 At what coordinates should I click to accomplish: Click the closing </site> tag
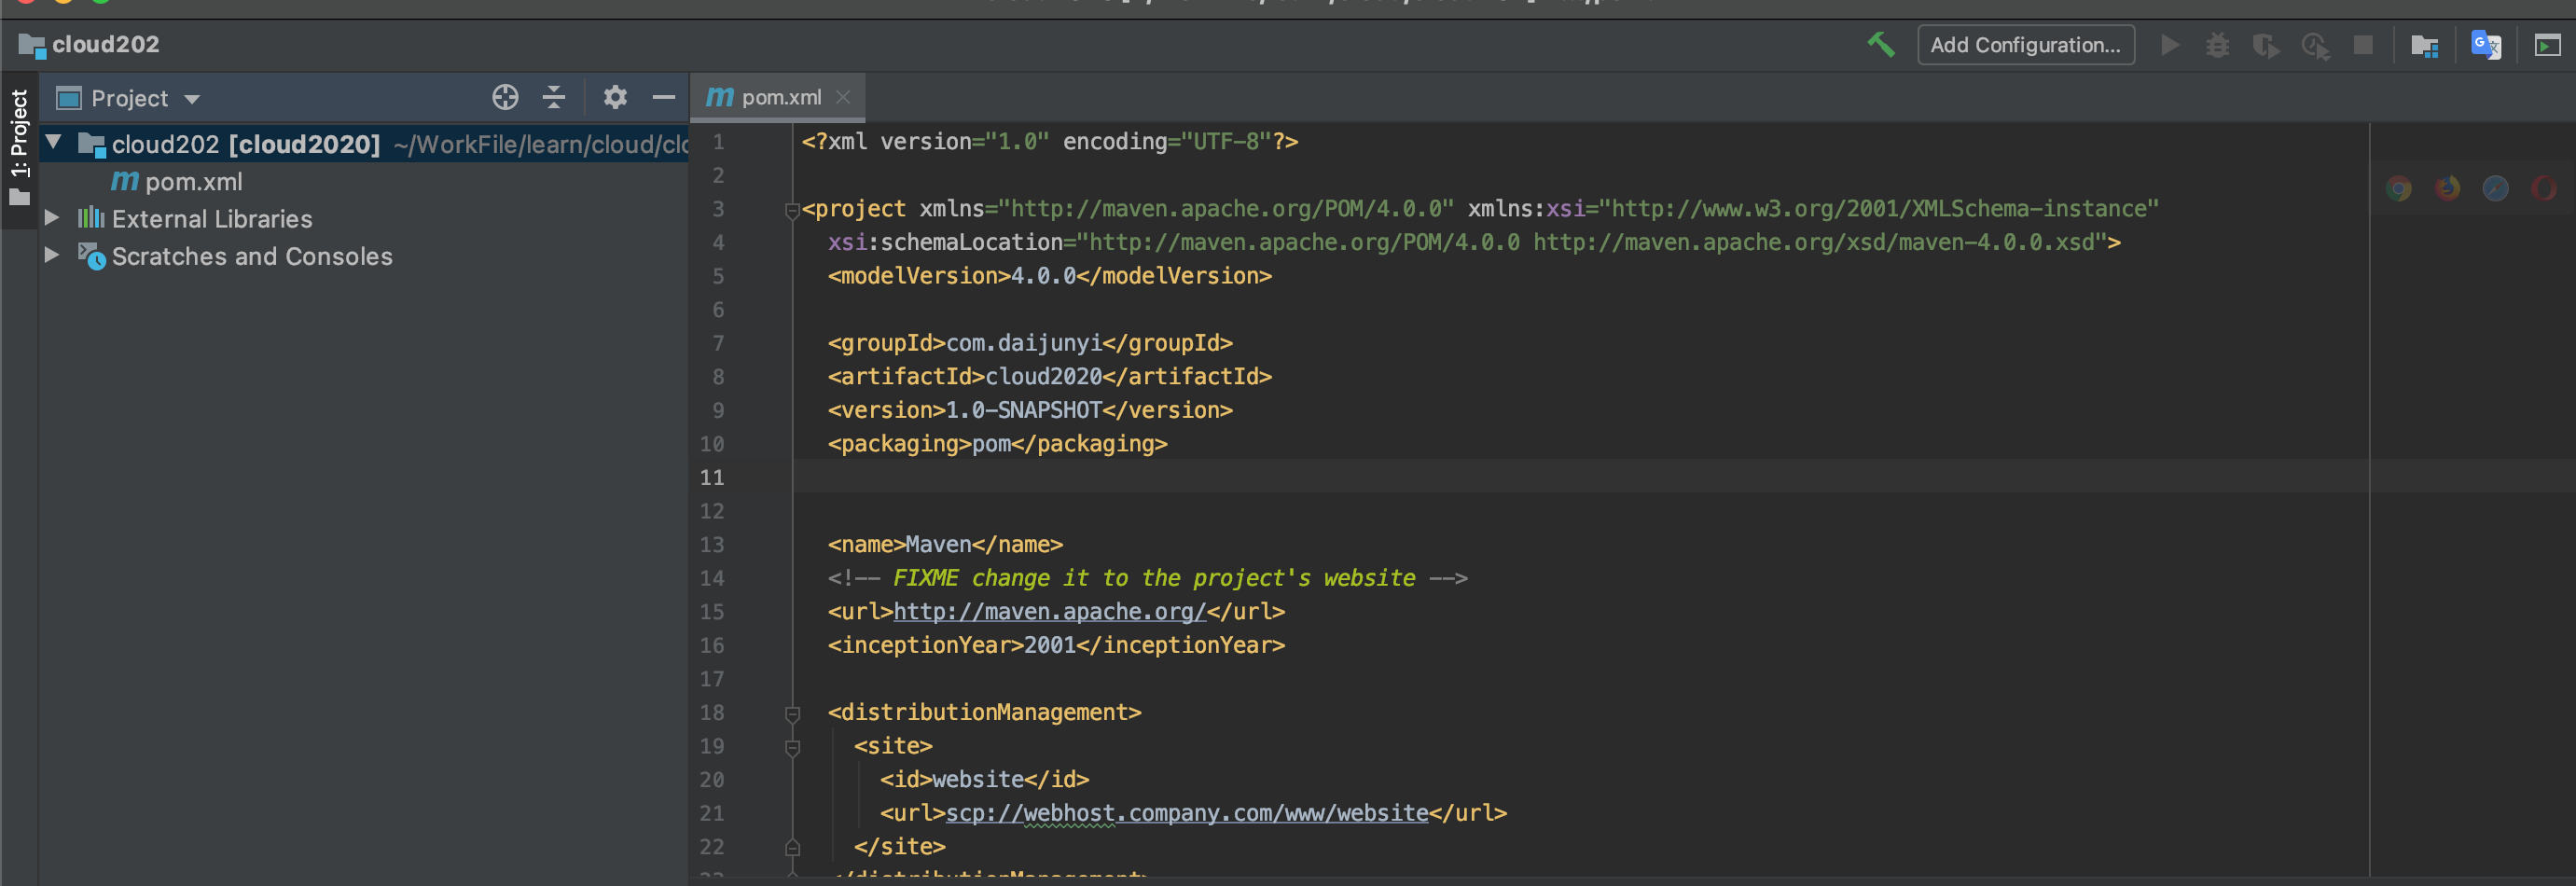[x=899, y=847]
